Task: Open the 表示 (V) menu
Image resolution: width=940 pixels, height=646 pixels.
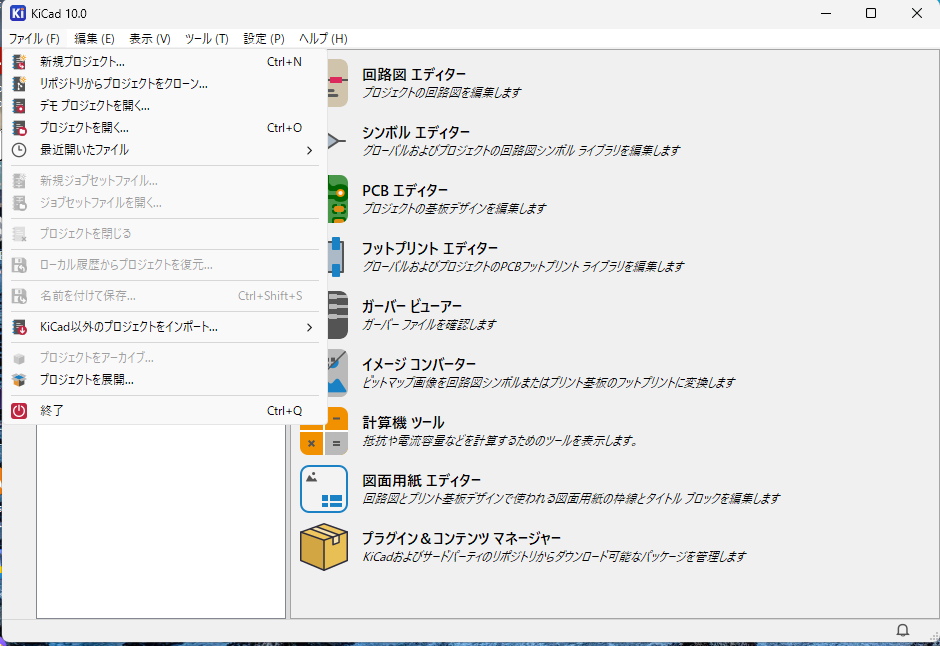Action: pyautogui.click(x=150, y=39)
